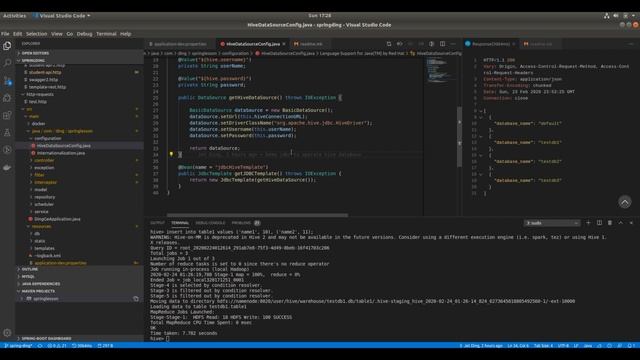
Task: Open the File menu
Action: point(5,34)
